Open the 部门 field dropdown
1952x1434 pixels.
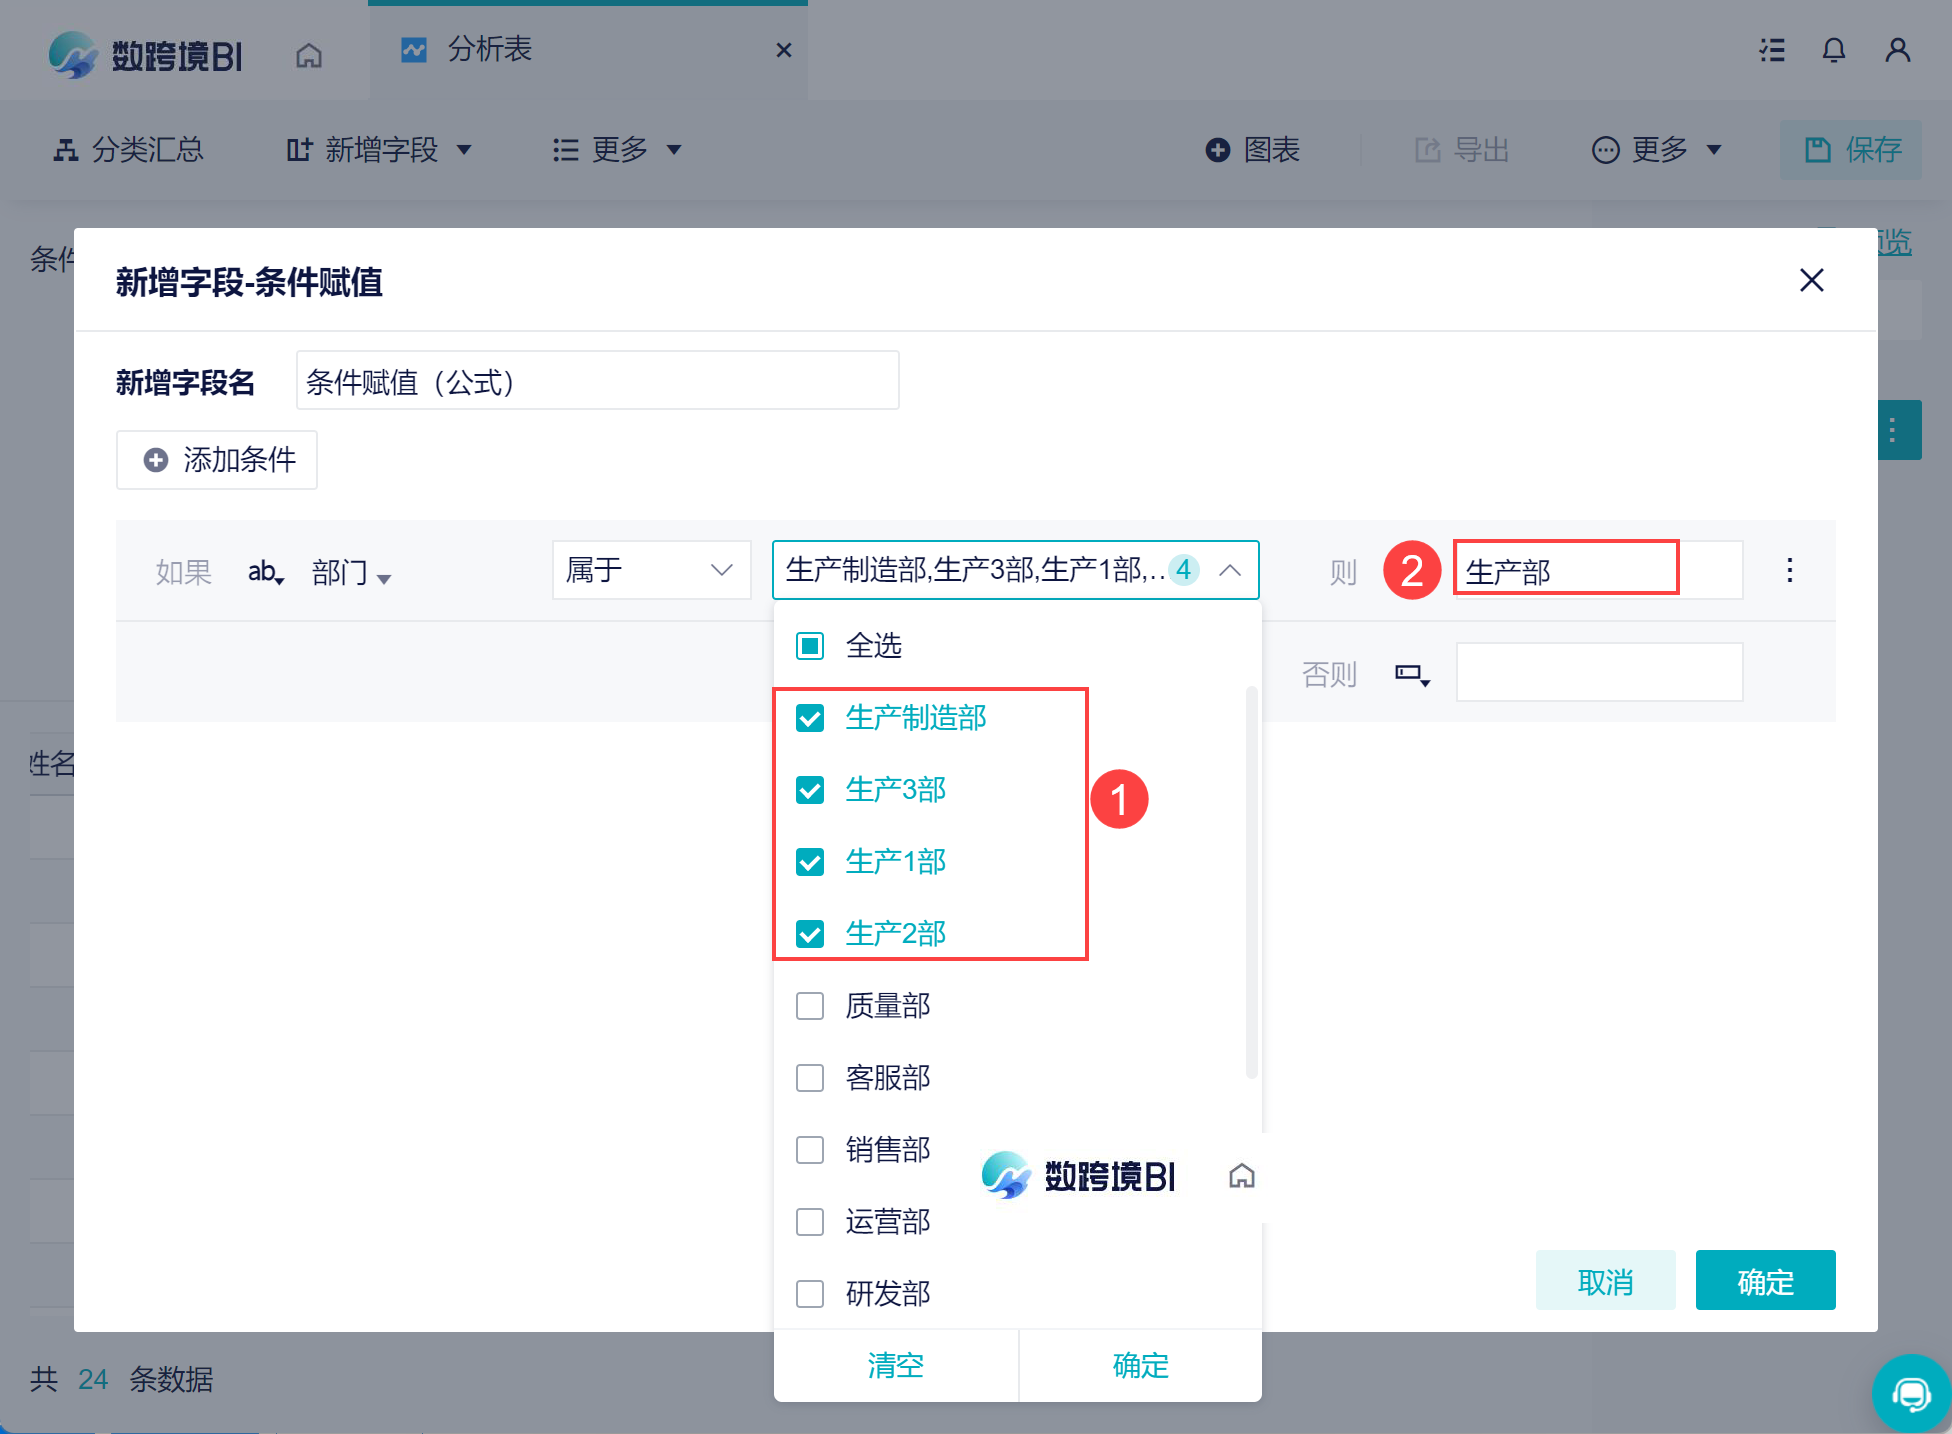click(x=350, y=573)
